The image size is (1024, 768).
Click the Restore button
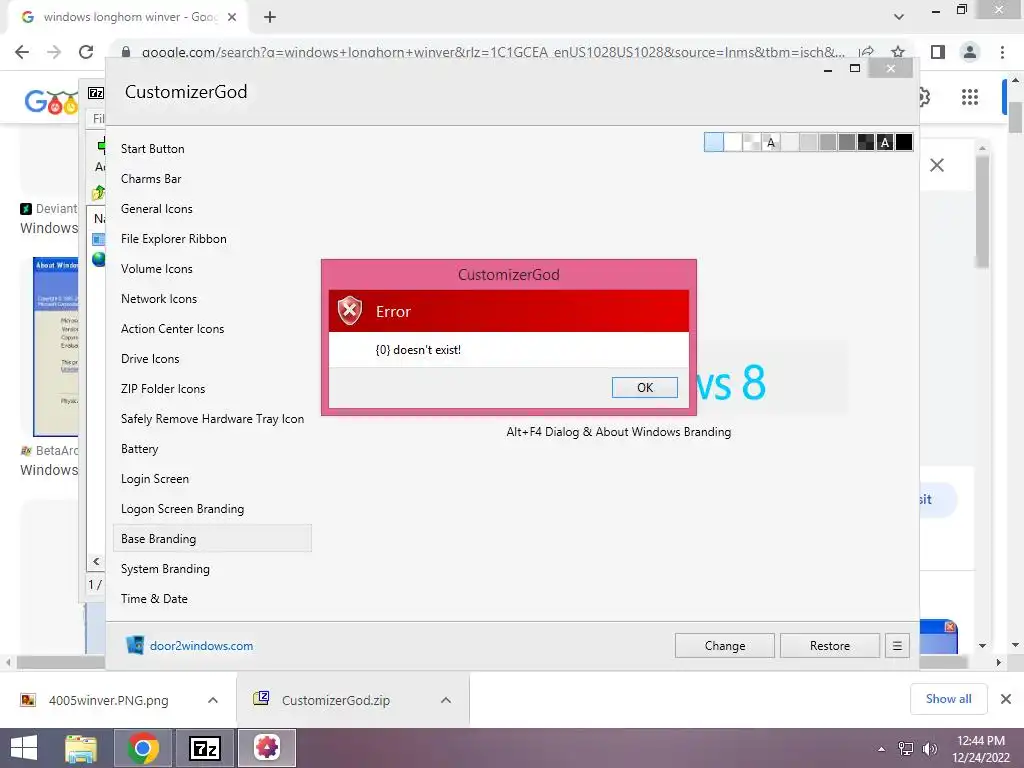click(x=829, y=645)
